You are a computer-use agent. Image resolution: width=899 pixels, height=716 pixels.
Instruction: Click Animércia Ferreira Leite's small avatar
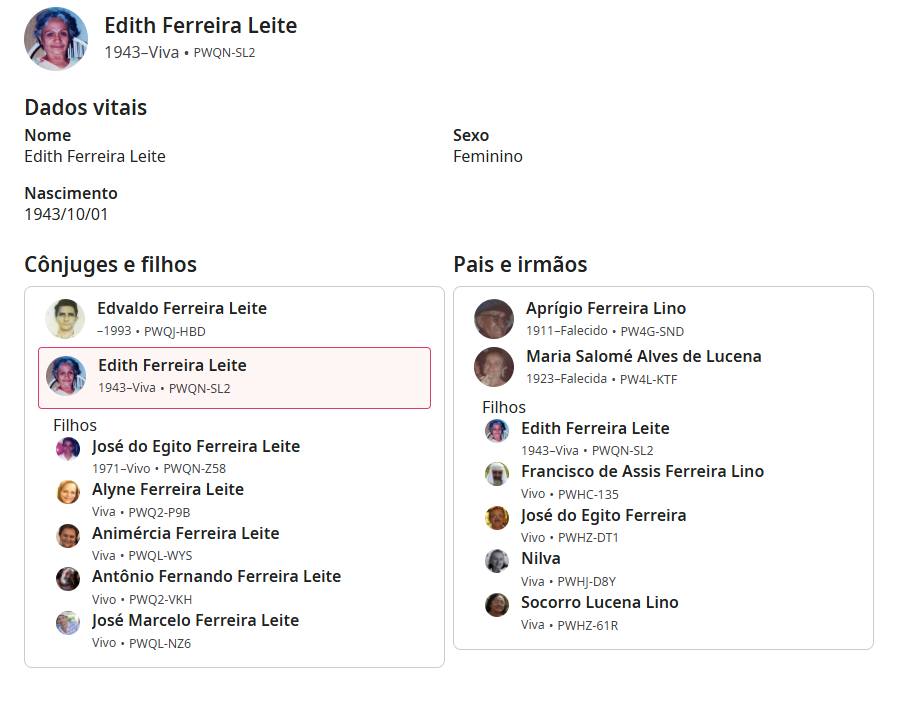pos(68,536)
